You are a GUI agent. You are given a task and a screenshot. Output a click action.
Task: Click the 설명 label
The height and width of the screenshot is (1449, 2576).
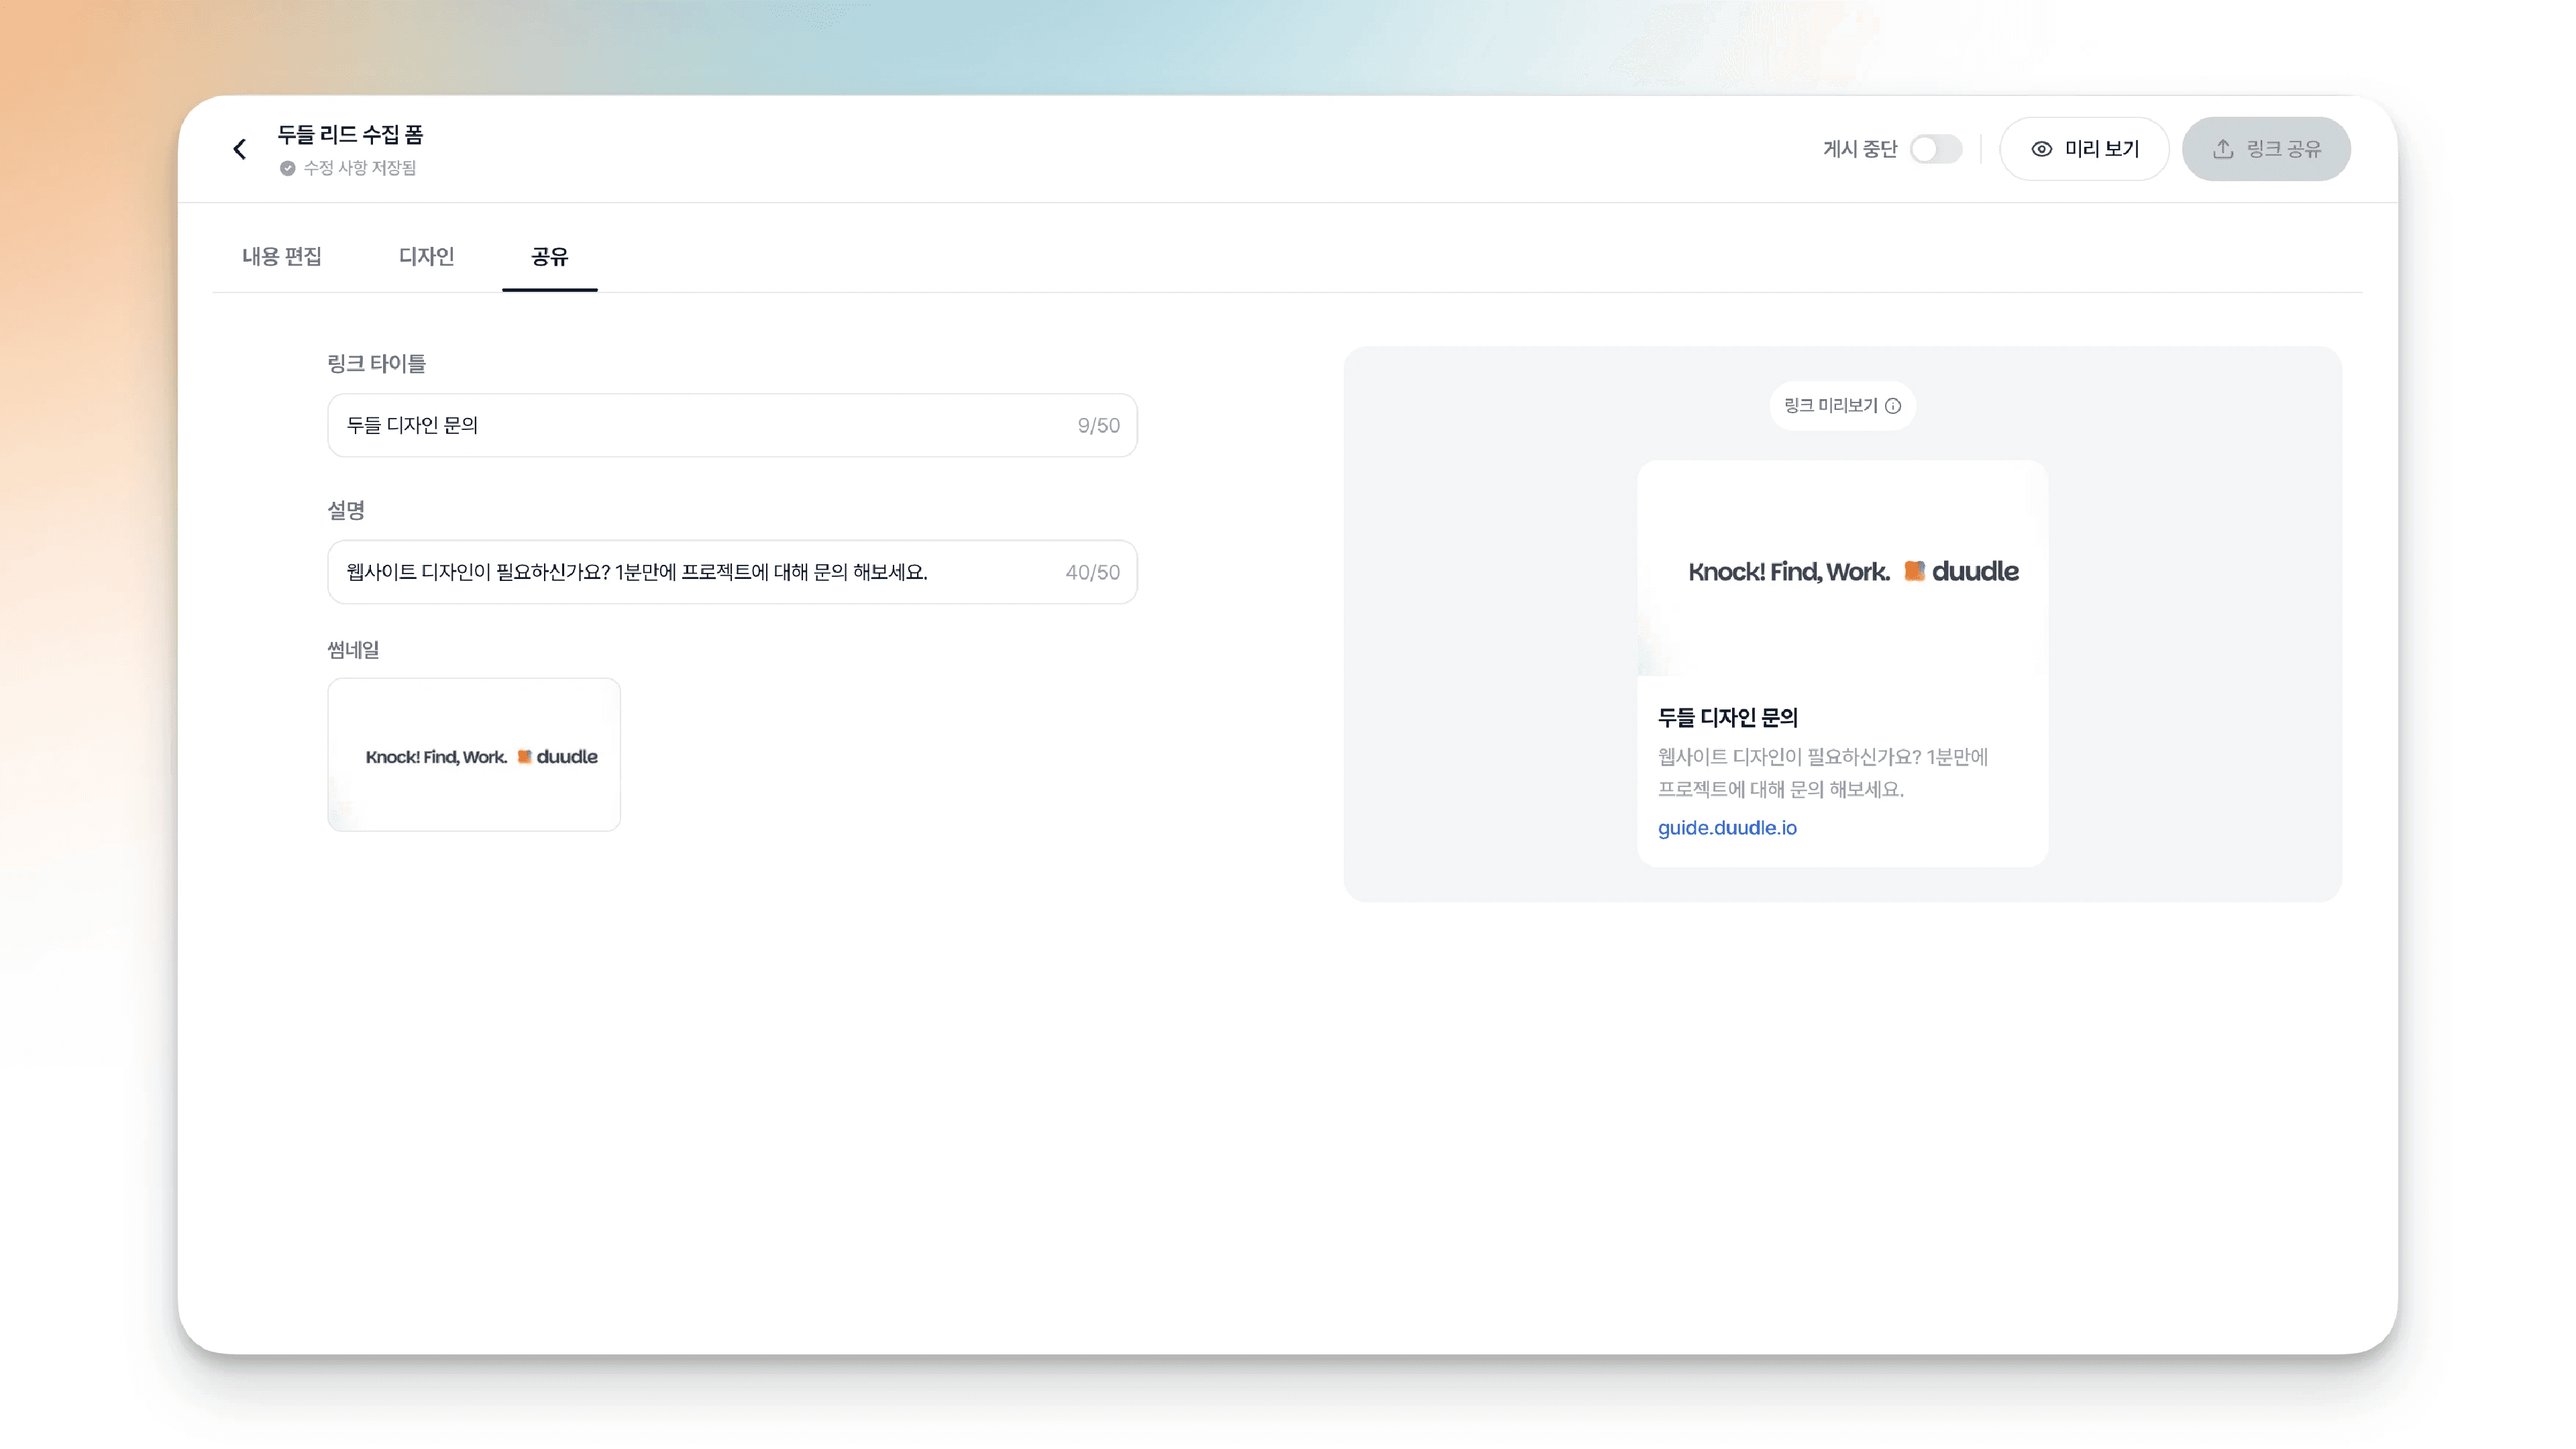[346, 511]
